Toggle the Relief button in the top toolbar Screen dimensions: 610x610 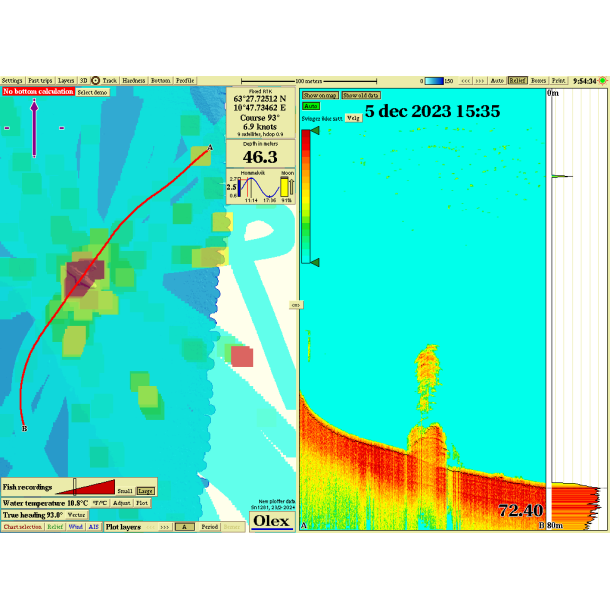tap(517, 80)
